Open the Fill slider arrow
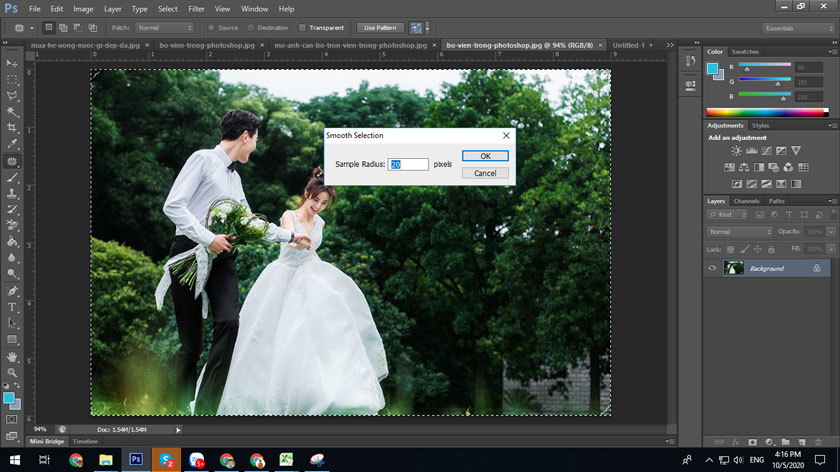This screenshot has height=472, width=840. 831,249
